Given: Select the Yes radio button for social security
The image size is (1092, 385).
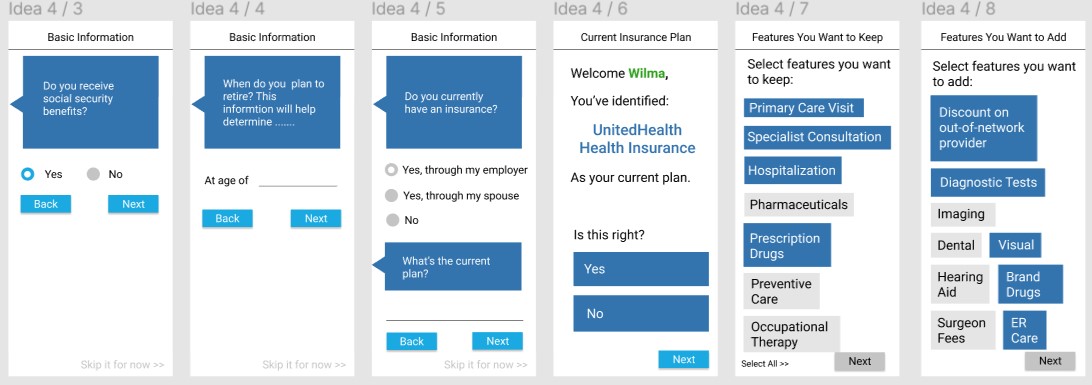Looking at the screenshot, I should click(27, 174).
